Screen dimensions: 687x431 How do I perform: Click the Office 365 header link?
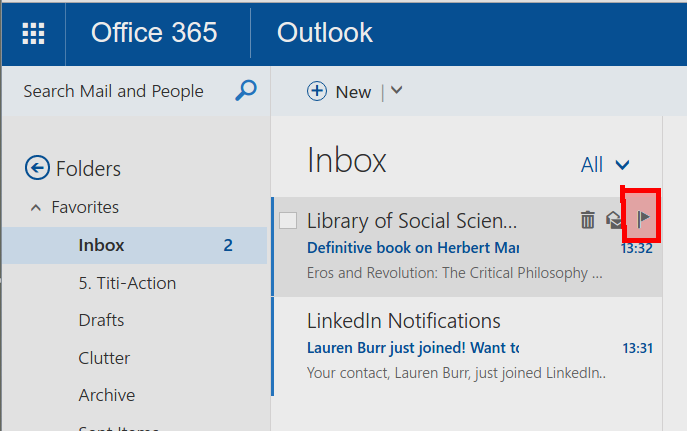(x=154, y=32)
